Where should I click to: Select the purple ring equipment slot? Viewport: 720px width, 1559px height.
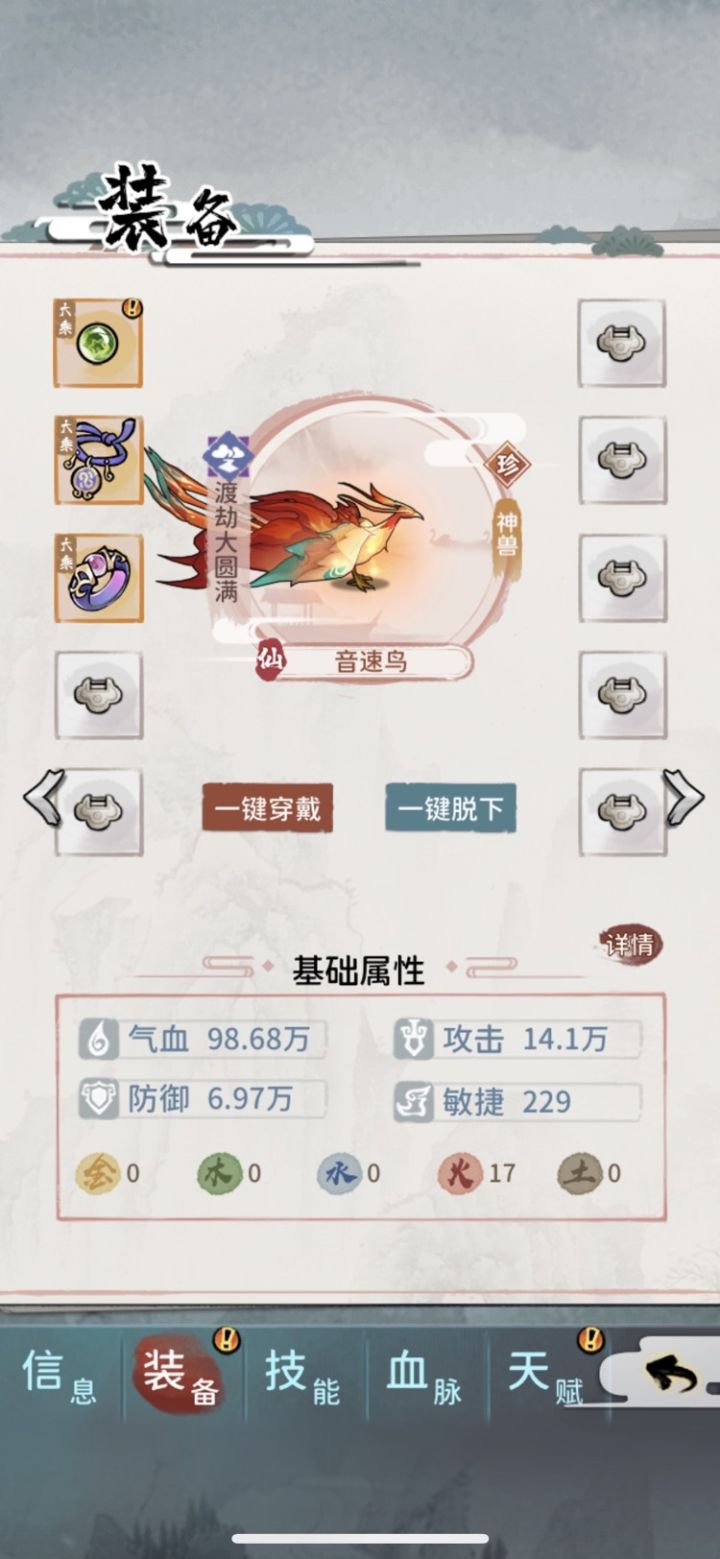click(98, 577)
